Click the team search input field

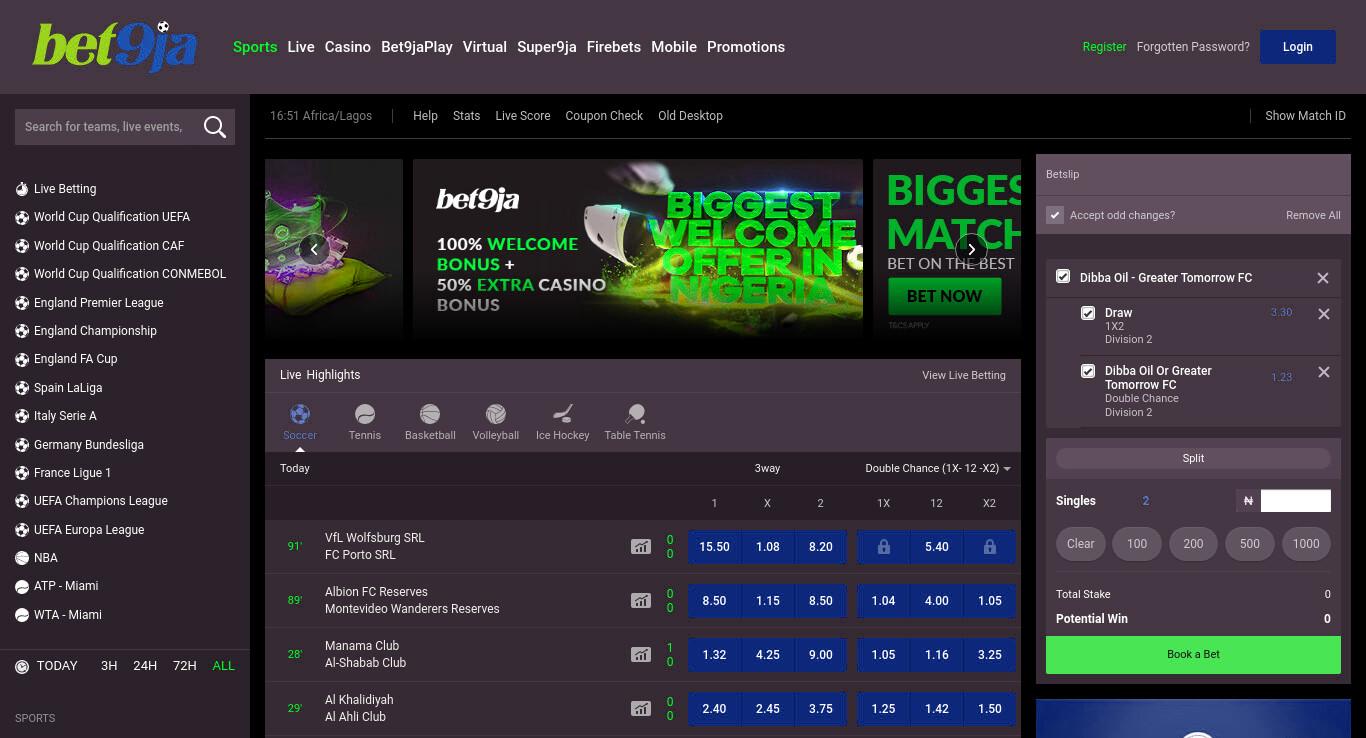click(106, 127)
